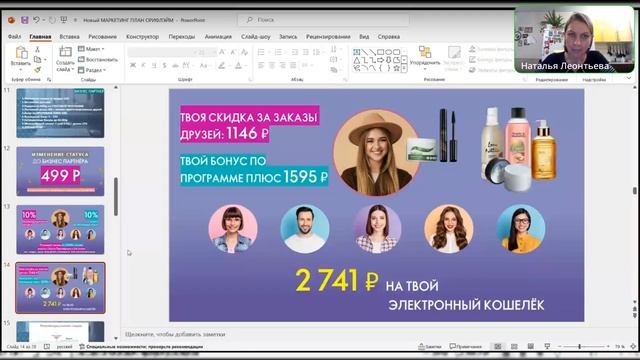Image resolution: width=640 pixels, height=360 pixels.
Task: Select the star shape in shapes gallery
Action: pos(396,68)
